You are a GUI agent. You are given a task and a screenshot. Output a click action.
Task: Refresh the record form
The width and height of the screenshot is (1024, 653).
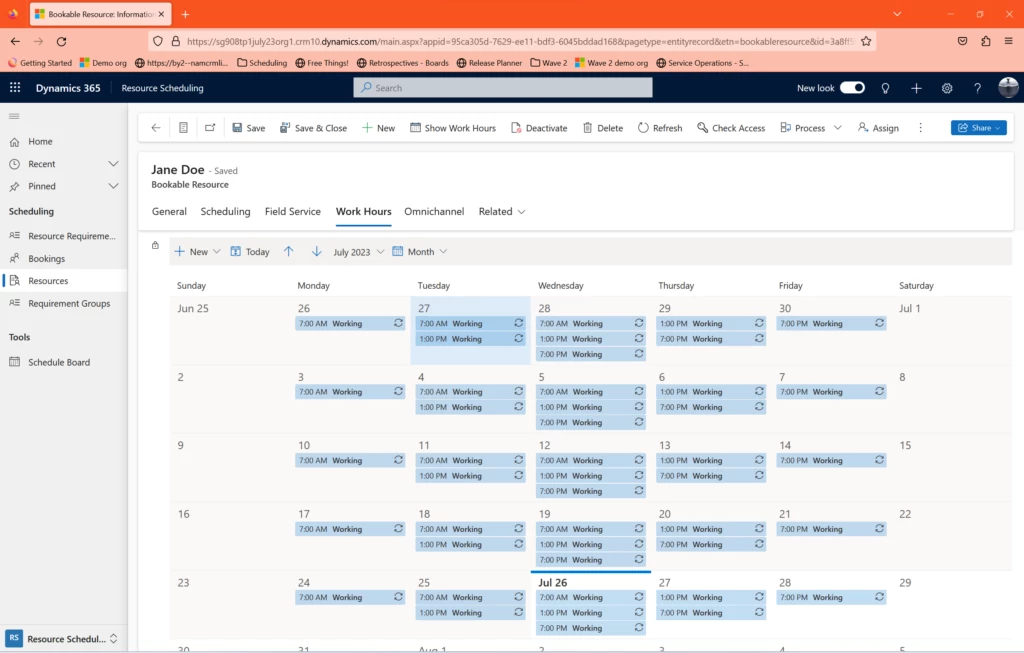(x=659, y=127)
